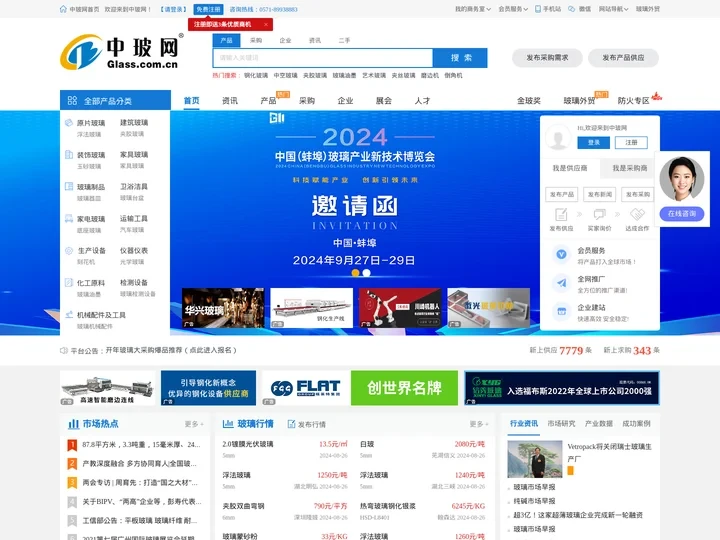Screen dimensions: 720x540
Task: Click the 微信 WeChat icon
Action: click(x=572, y=9)
